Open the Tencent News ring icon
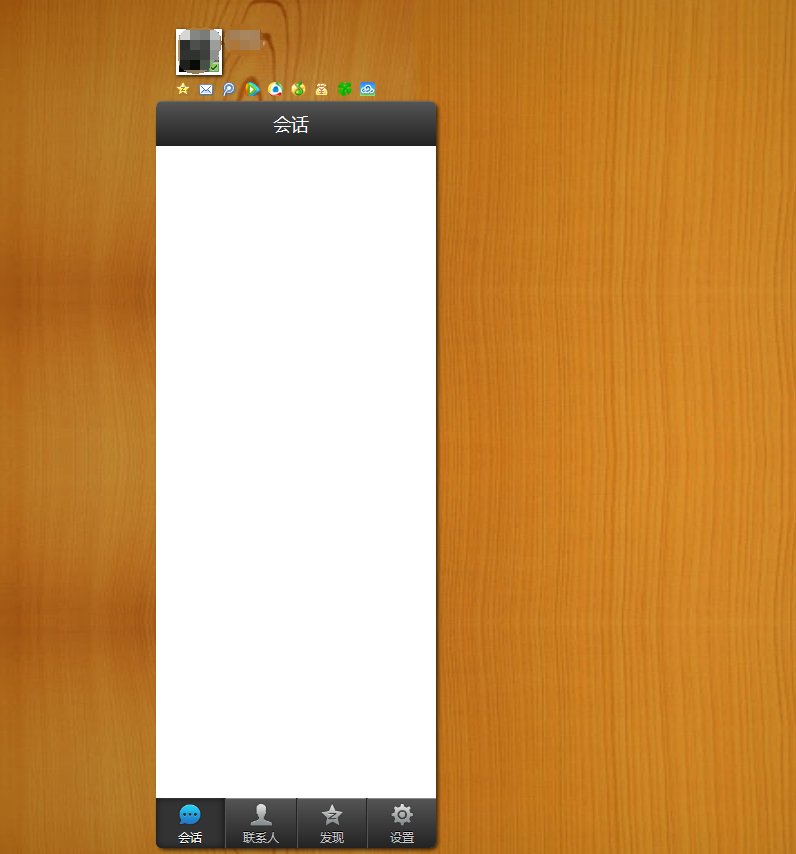Image resolution: width=796 pixels, height=854 pixels. point(275,89)
